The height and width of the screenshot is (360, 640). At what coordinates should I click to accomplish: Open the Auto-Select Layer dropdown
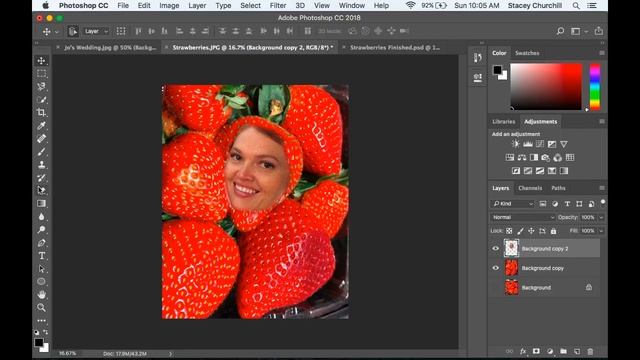[x=96, y=31]
